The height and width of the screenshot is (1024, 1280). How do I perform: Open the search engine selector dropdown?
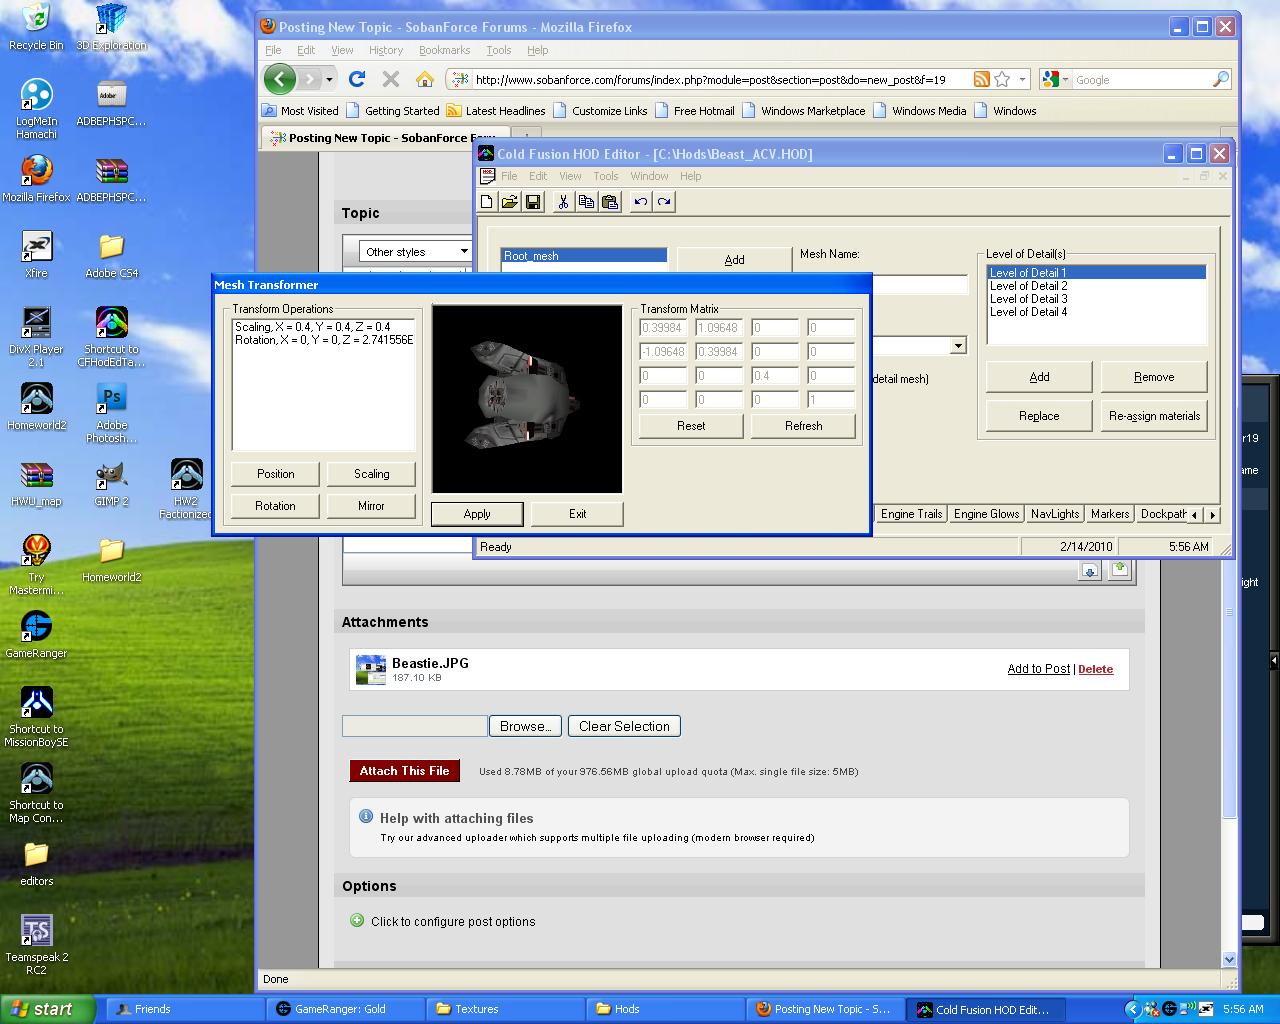(x=1055, y=79)
